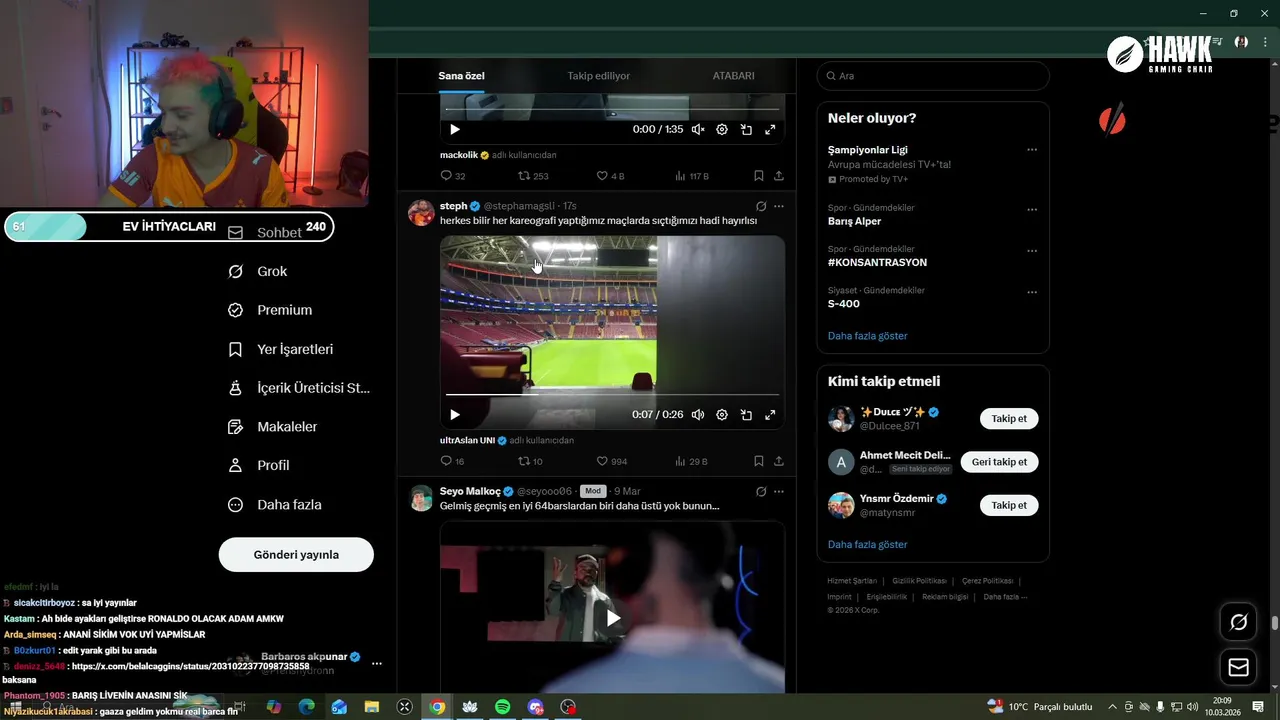
Task: Mute the mackolik video
Action: (698, 129)
